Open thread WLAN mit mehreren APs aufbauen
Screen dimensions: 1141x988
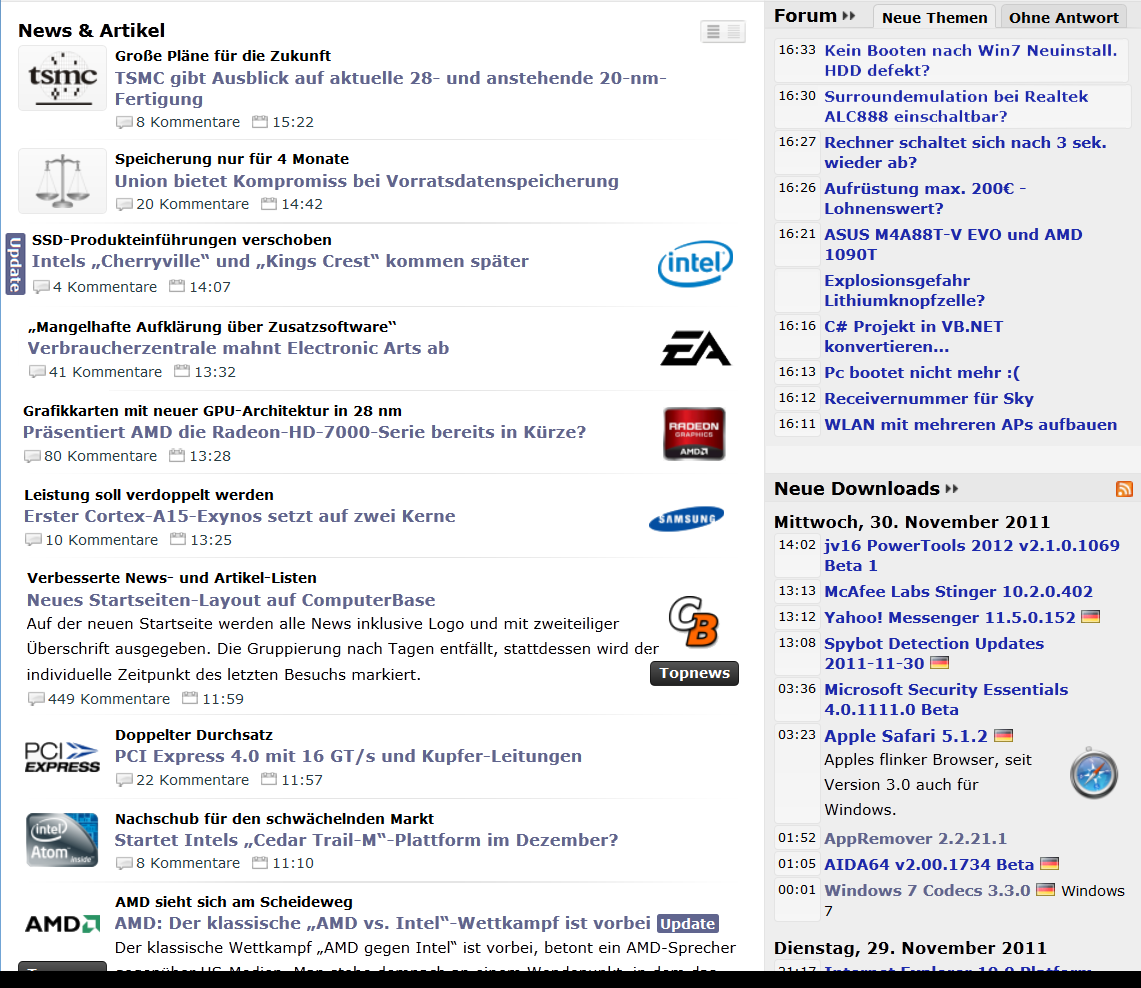[x=970, y=424]
